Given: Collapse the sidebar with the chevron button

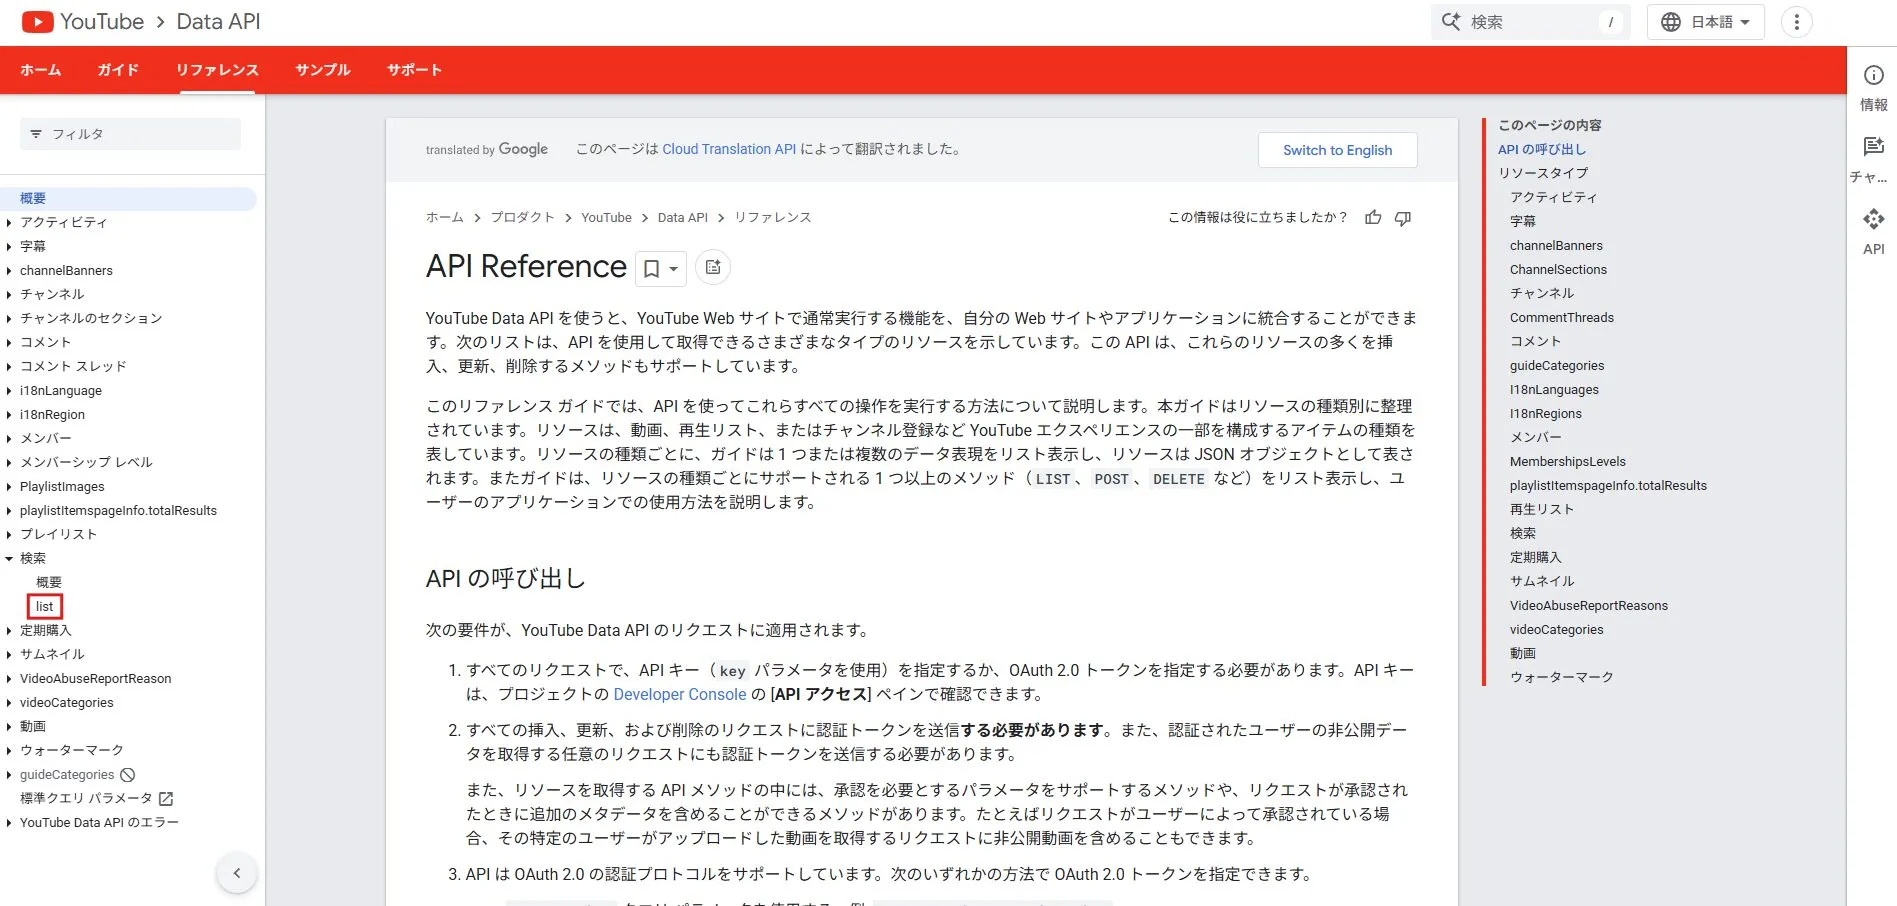Looking at the screenshot, I should coord(237,873).
